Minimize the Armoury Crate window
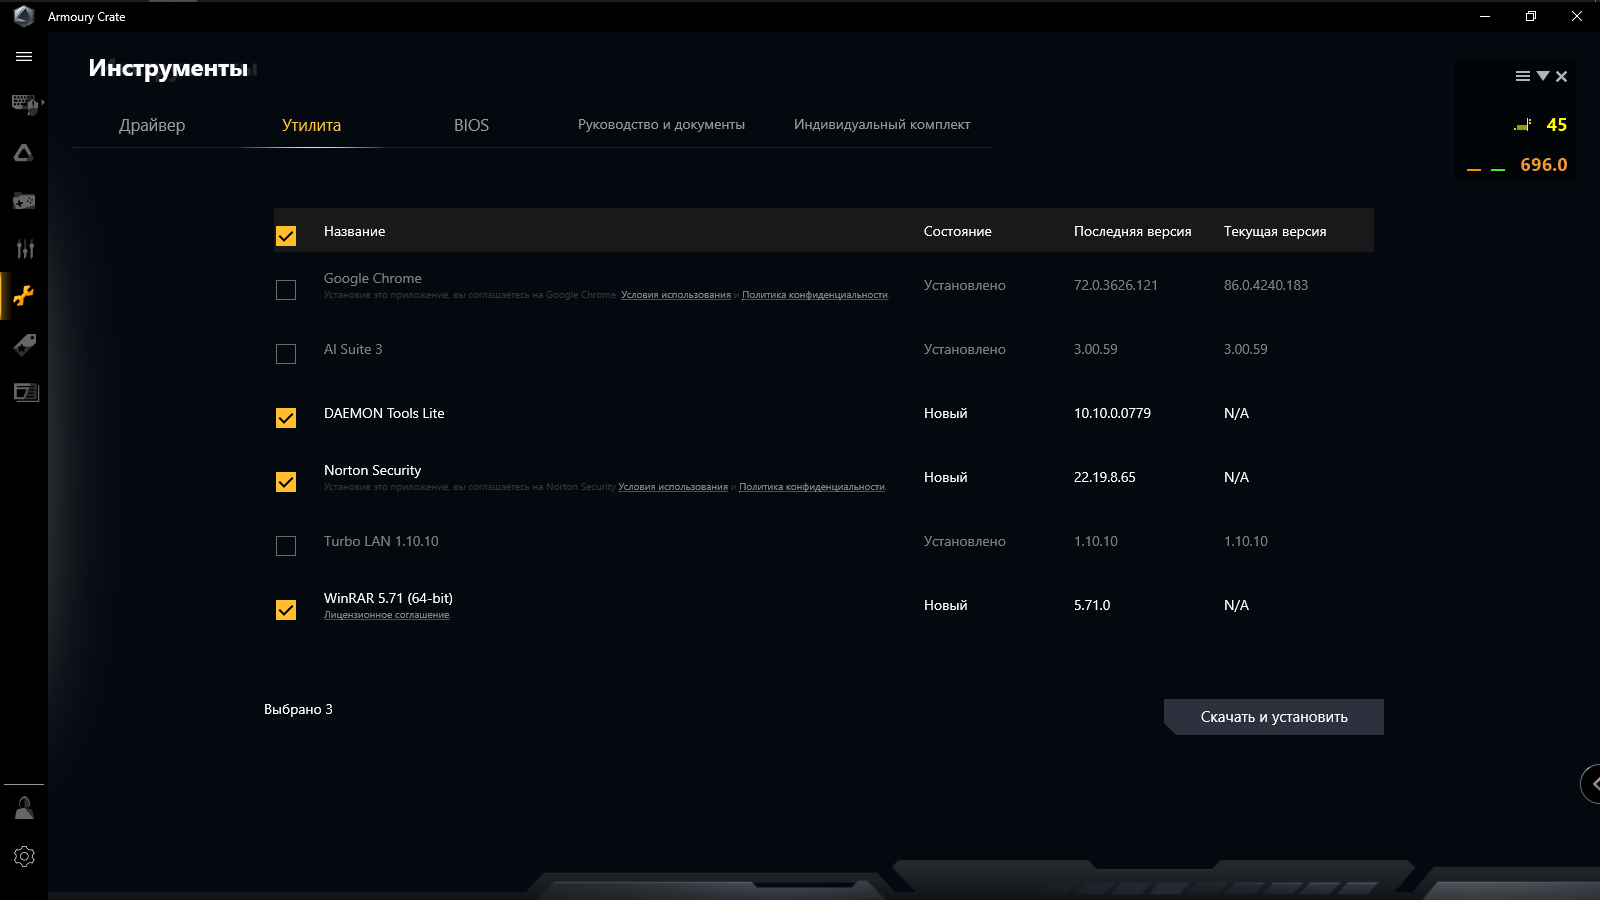The image size is (1600, 900). pos(1485,16)
